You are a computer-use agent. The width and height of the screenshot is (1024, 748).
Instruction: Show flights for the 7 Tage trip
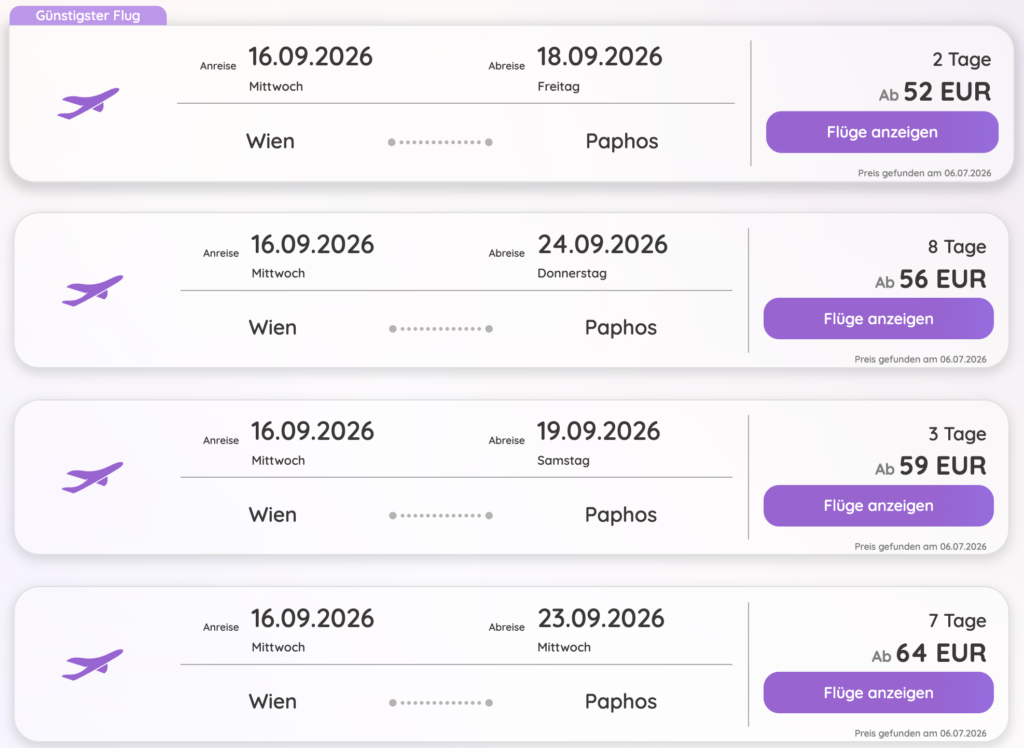click(x=878, y=692)
